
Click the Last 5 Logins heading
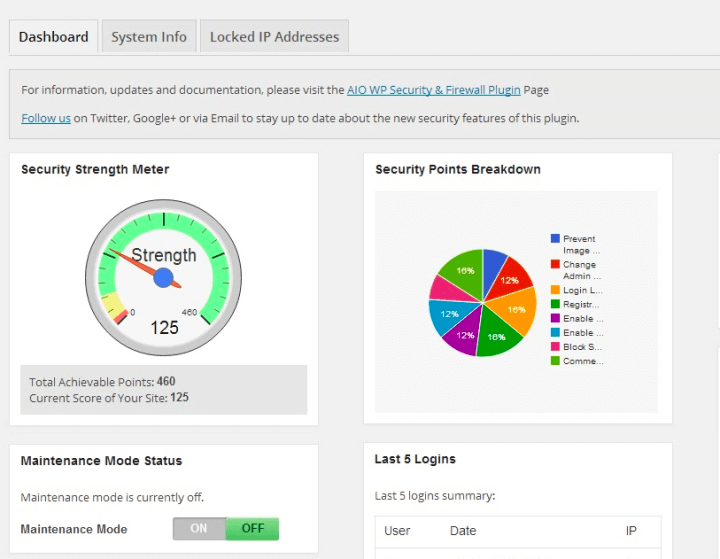[x=415, y=459]
